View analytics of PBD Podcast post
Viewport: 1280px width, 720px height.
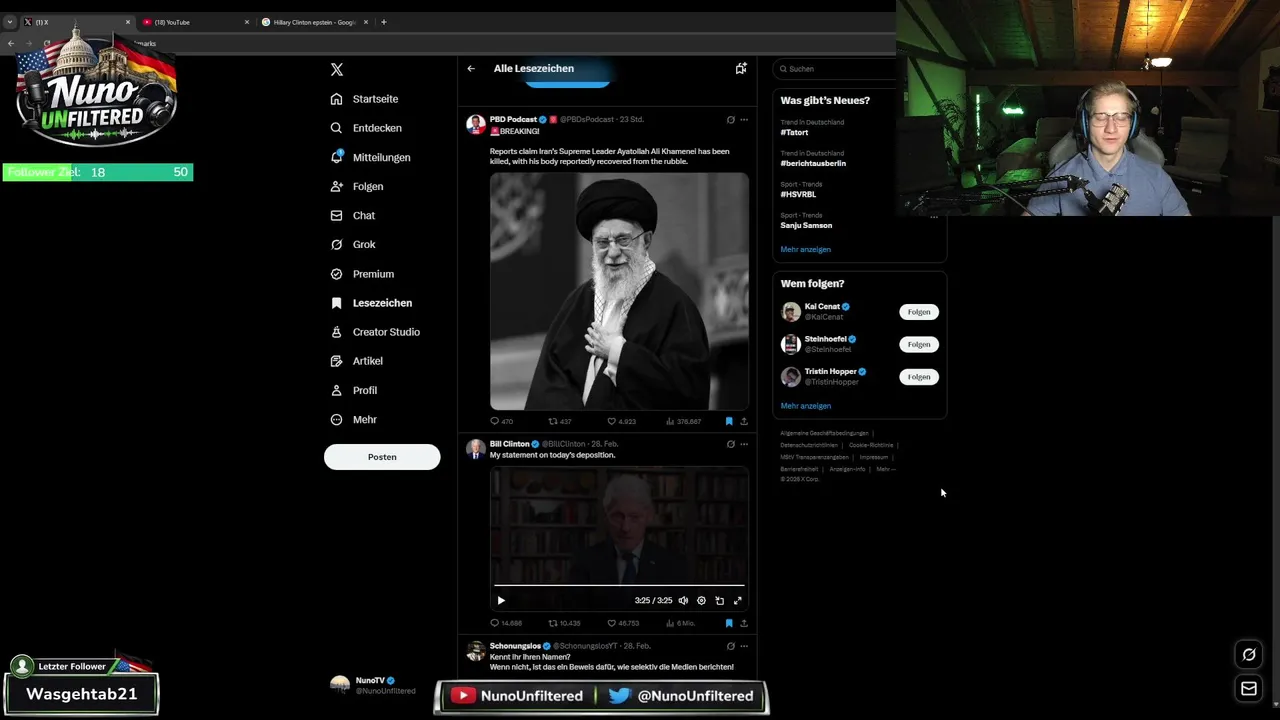pos(683,422)
